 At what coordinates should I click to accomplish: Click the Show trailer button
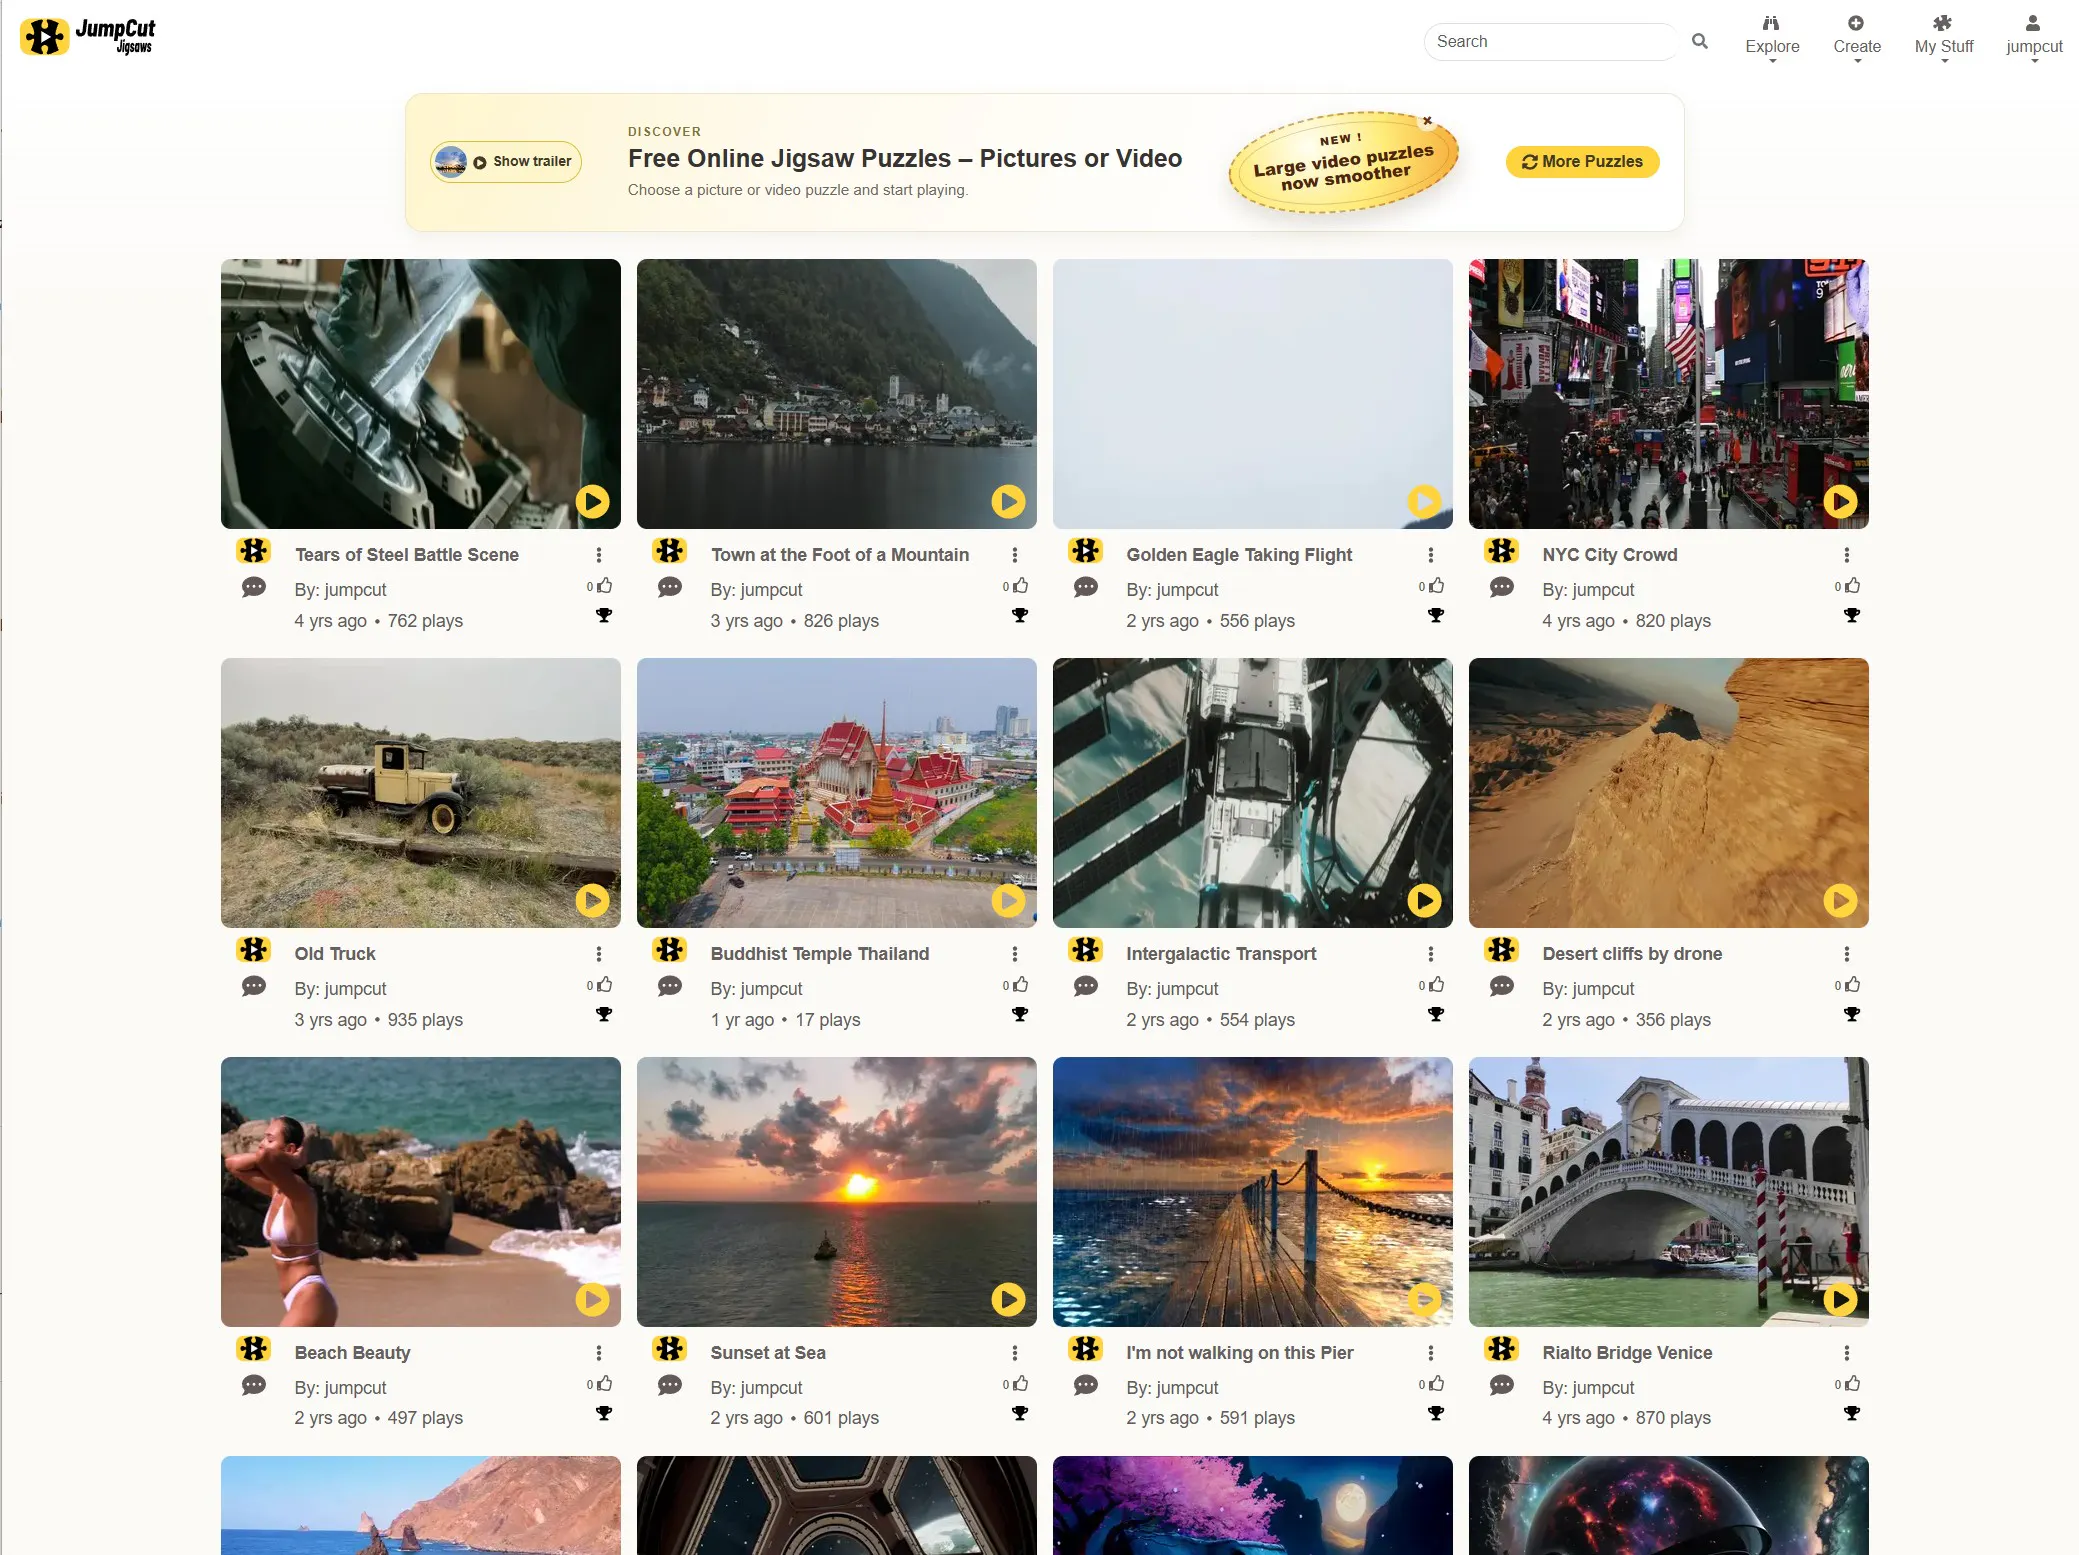[x=506, y=161]
